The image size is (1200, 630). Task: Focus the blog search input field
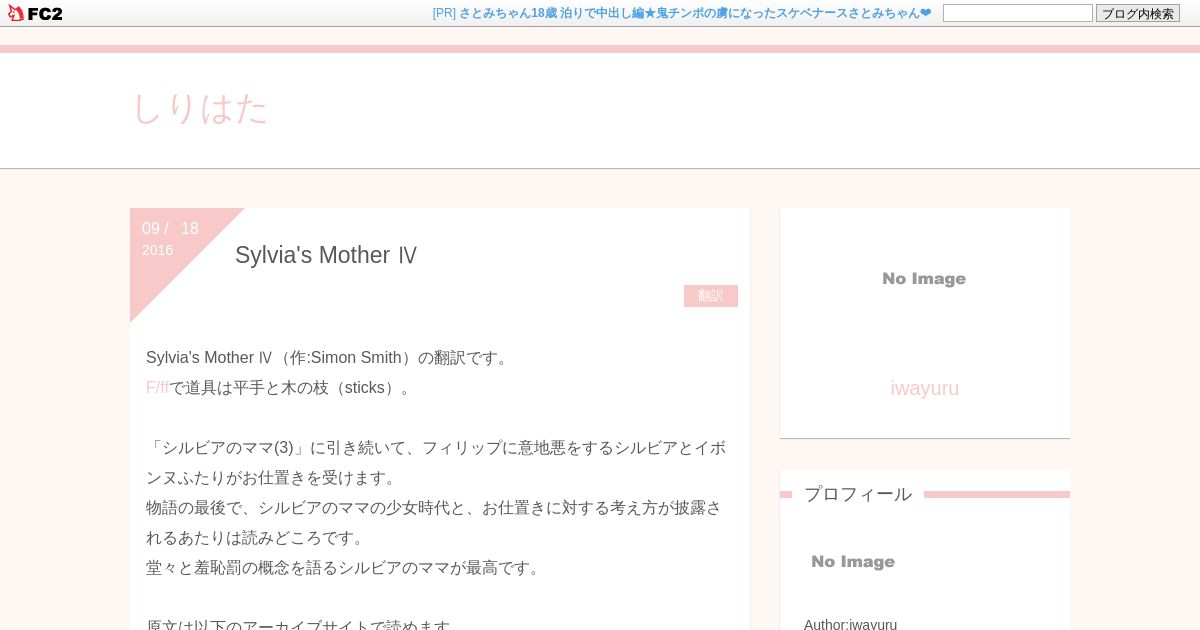coord(1017,13)
